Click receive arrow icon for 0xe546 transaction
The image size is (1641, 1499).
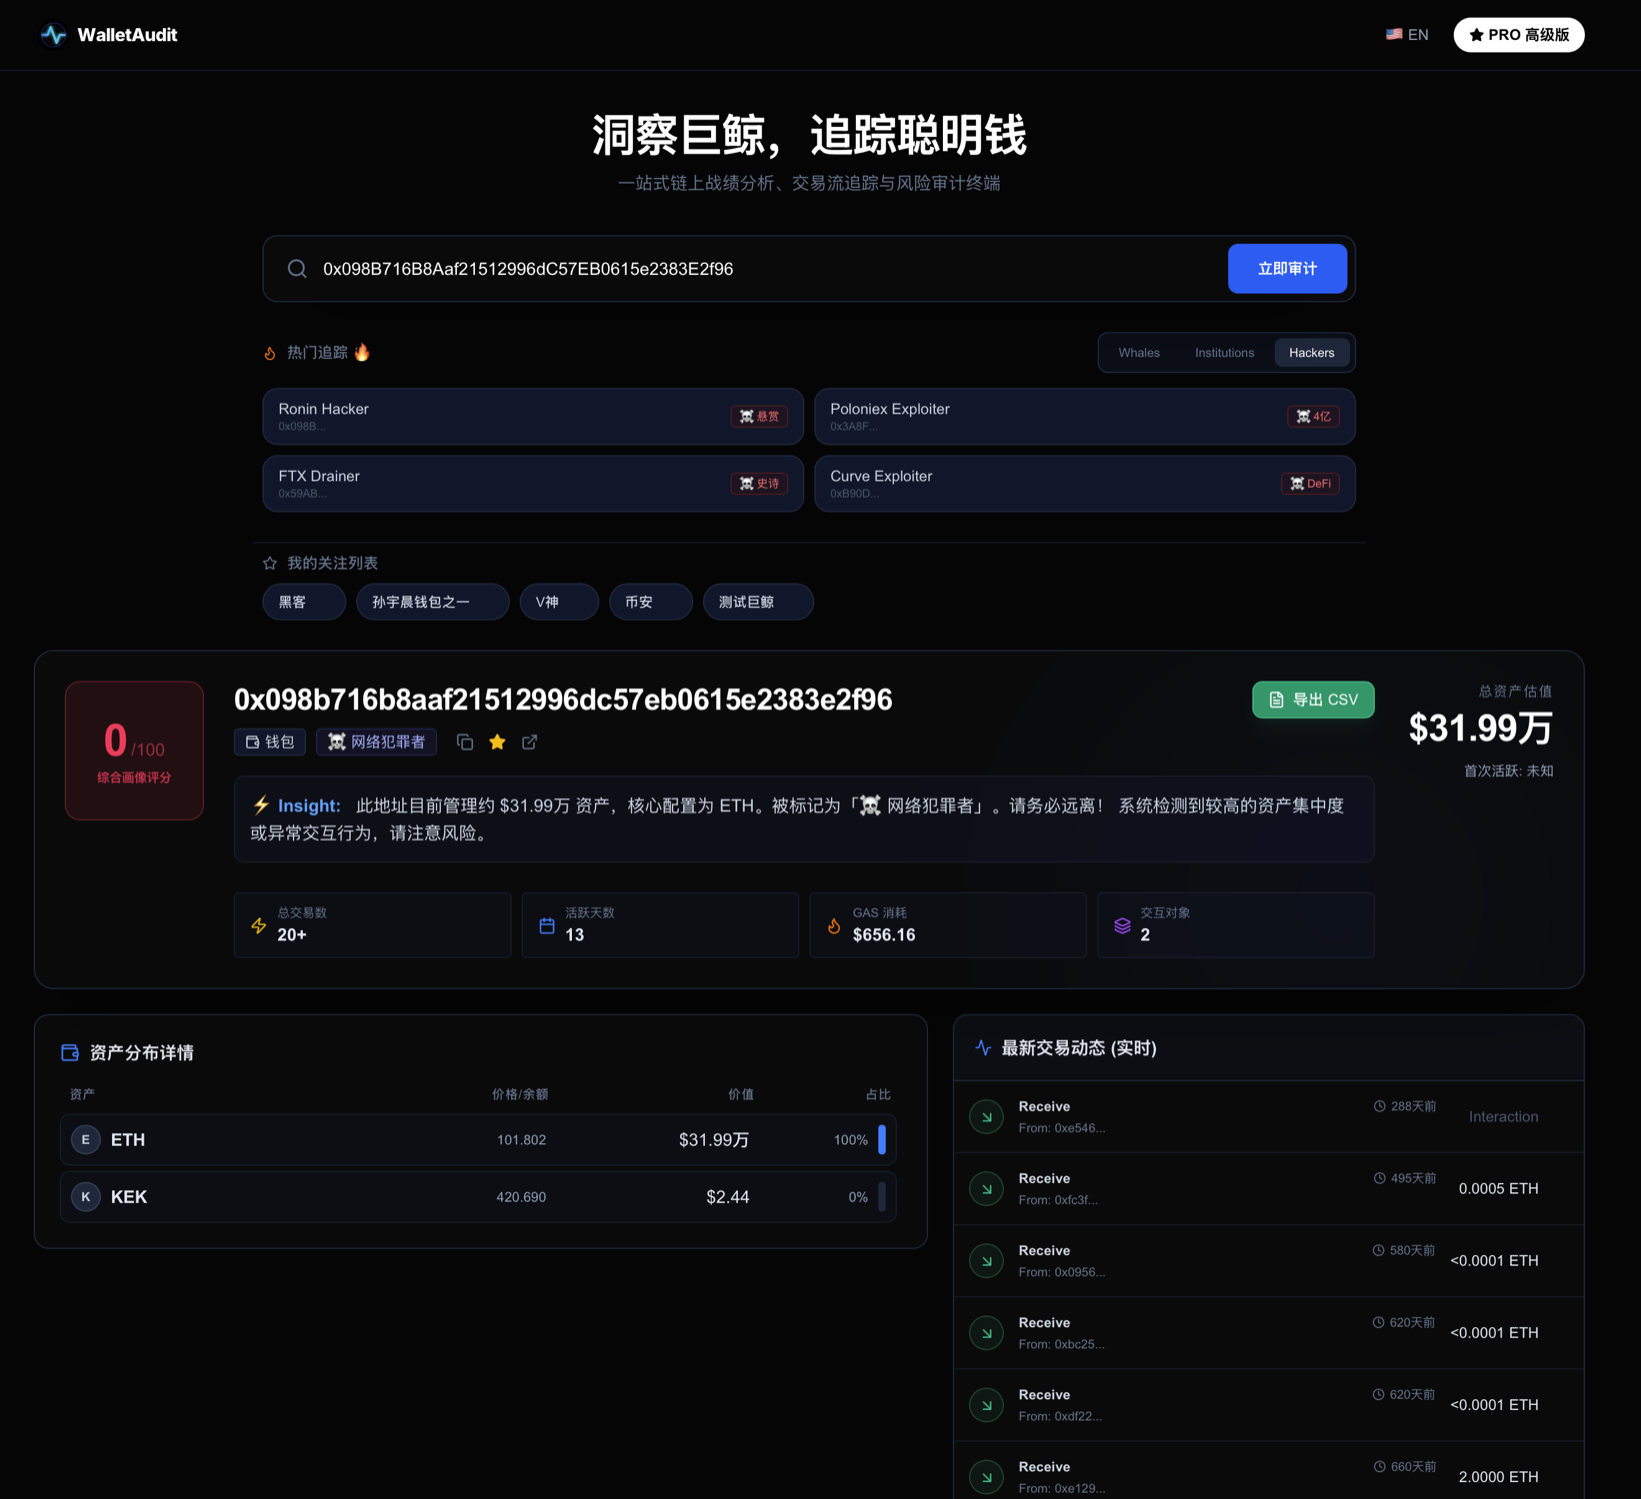coord(987,1117)
